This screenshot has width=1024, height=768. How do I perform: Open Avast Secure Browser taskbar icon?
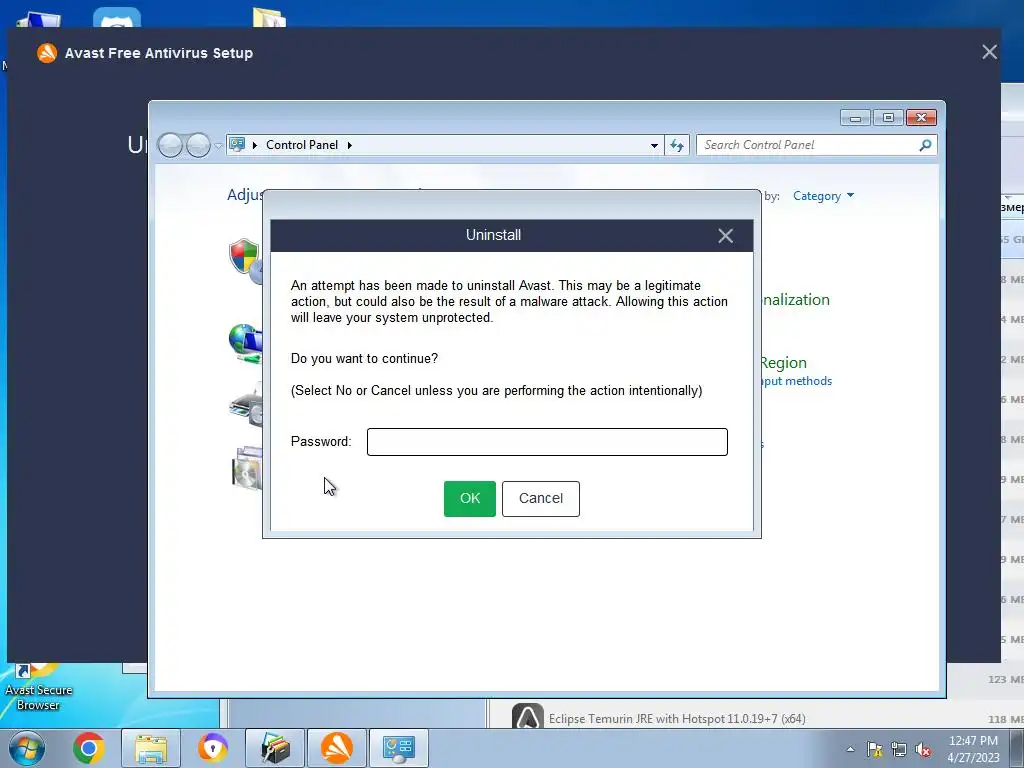[x=213, y=748]
